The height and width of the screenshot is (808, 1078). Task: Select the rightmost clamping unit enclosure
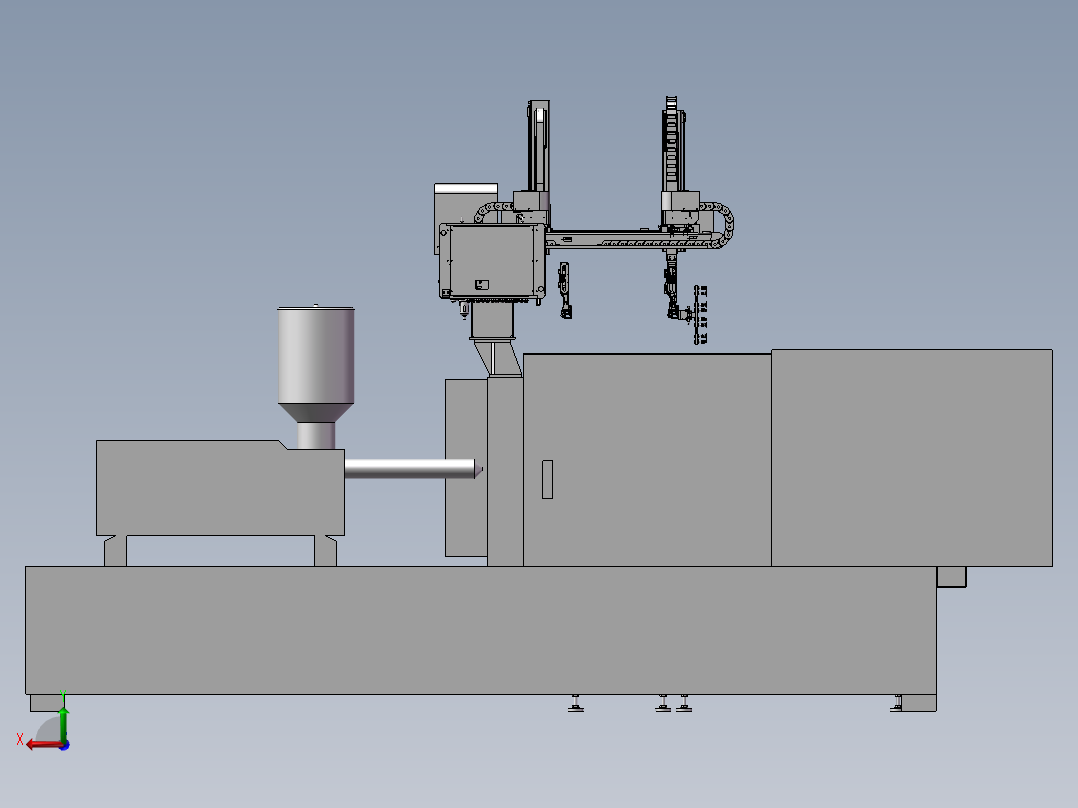912,458
